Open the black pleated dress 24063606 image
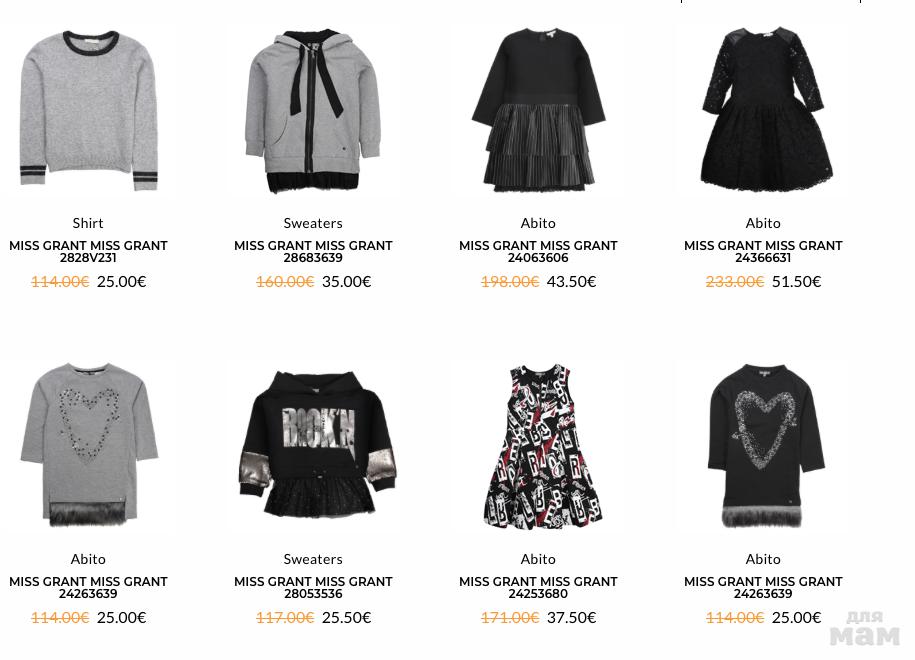Screen dimensions: 915x660 (x=538, y=110)
